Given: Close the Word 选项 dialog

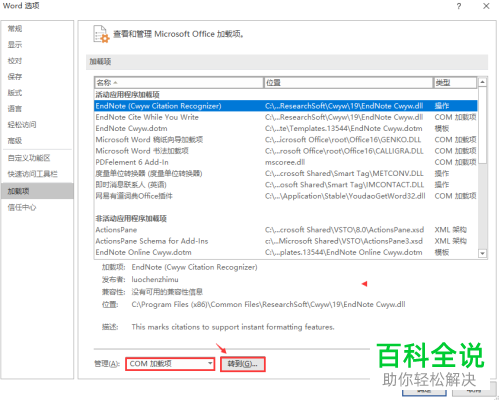Looking at the screenshot, I should [x=486, y=6].
